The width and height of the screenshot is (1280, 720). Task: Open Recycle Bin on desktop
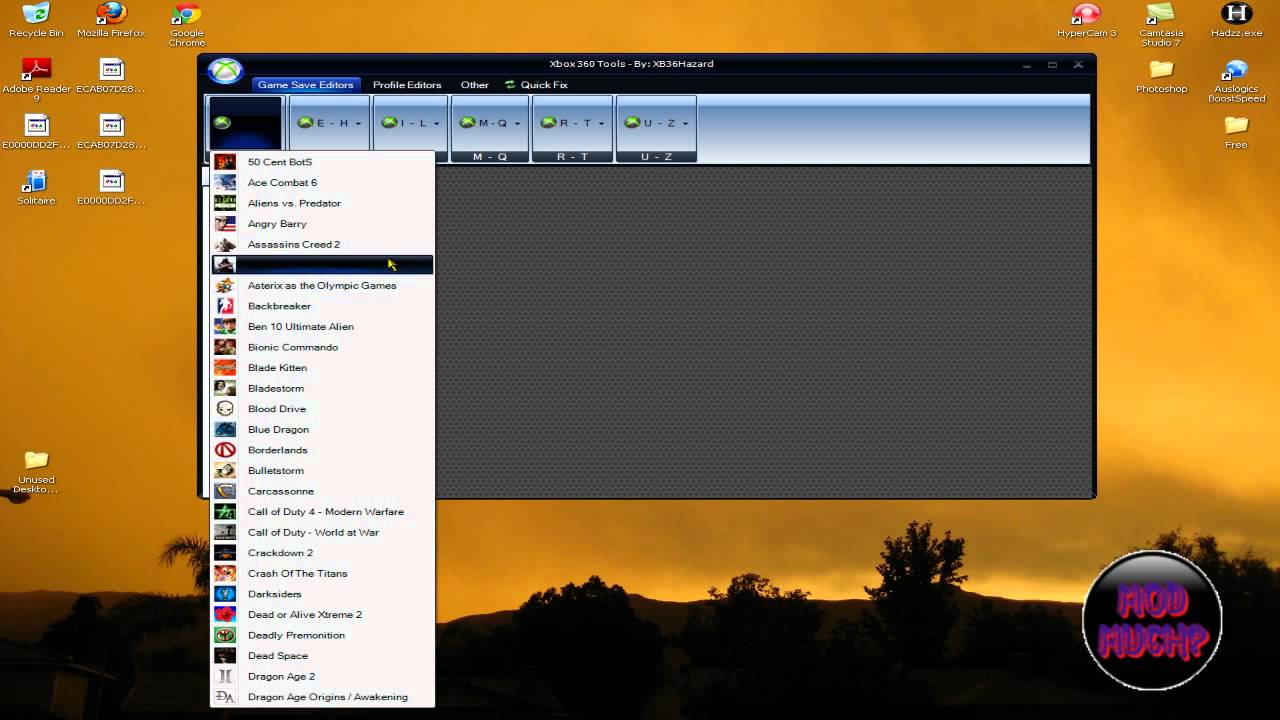point(36,20)
